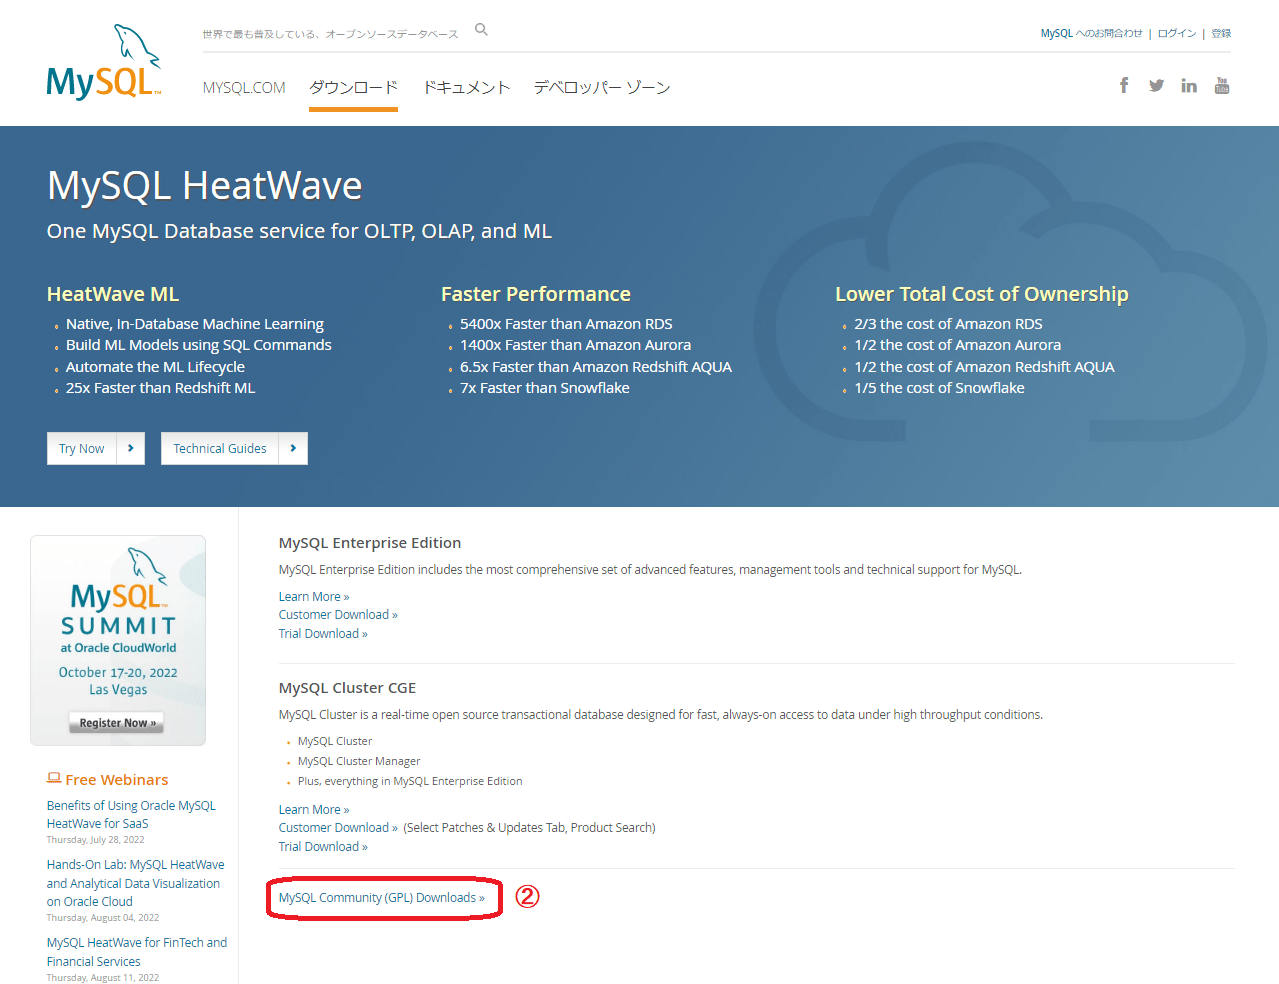Click Customer Download under MySQL Enterprise Edition
Viewport: 1279px width, 984px height.
tap(338, 615)
